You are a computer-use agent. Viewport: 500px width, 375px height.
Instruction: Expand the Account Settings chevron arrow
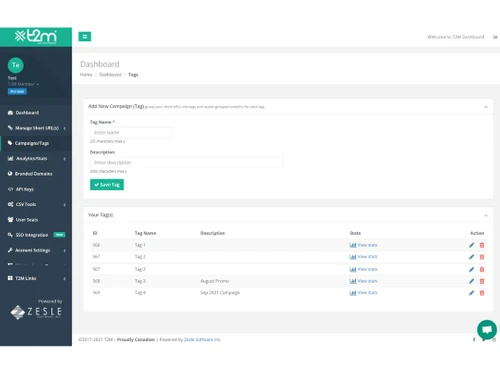(x=64, y=251)
